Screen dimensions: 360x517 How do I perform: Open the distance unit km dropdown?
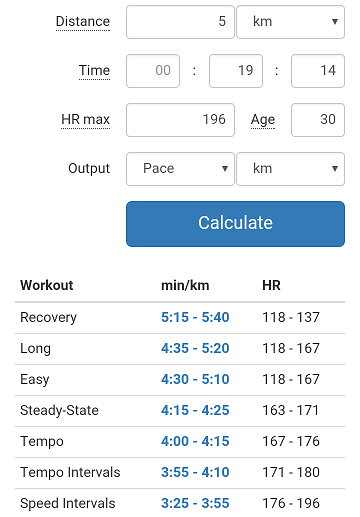point(290,22)
